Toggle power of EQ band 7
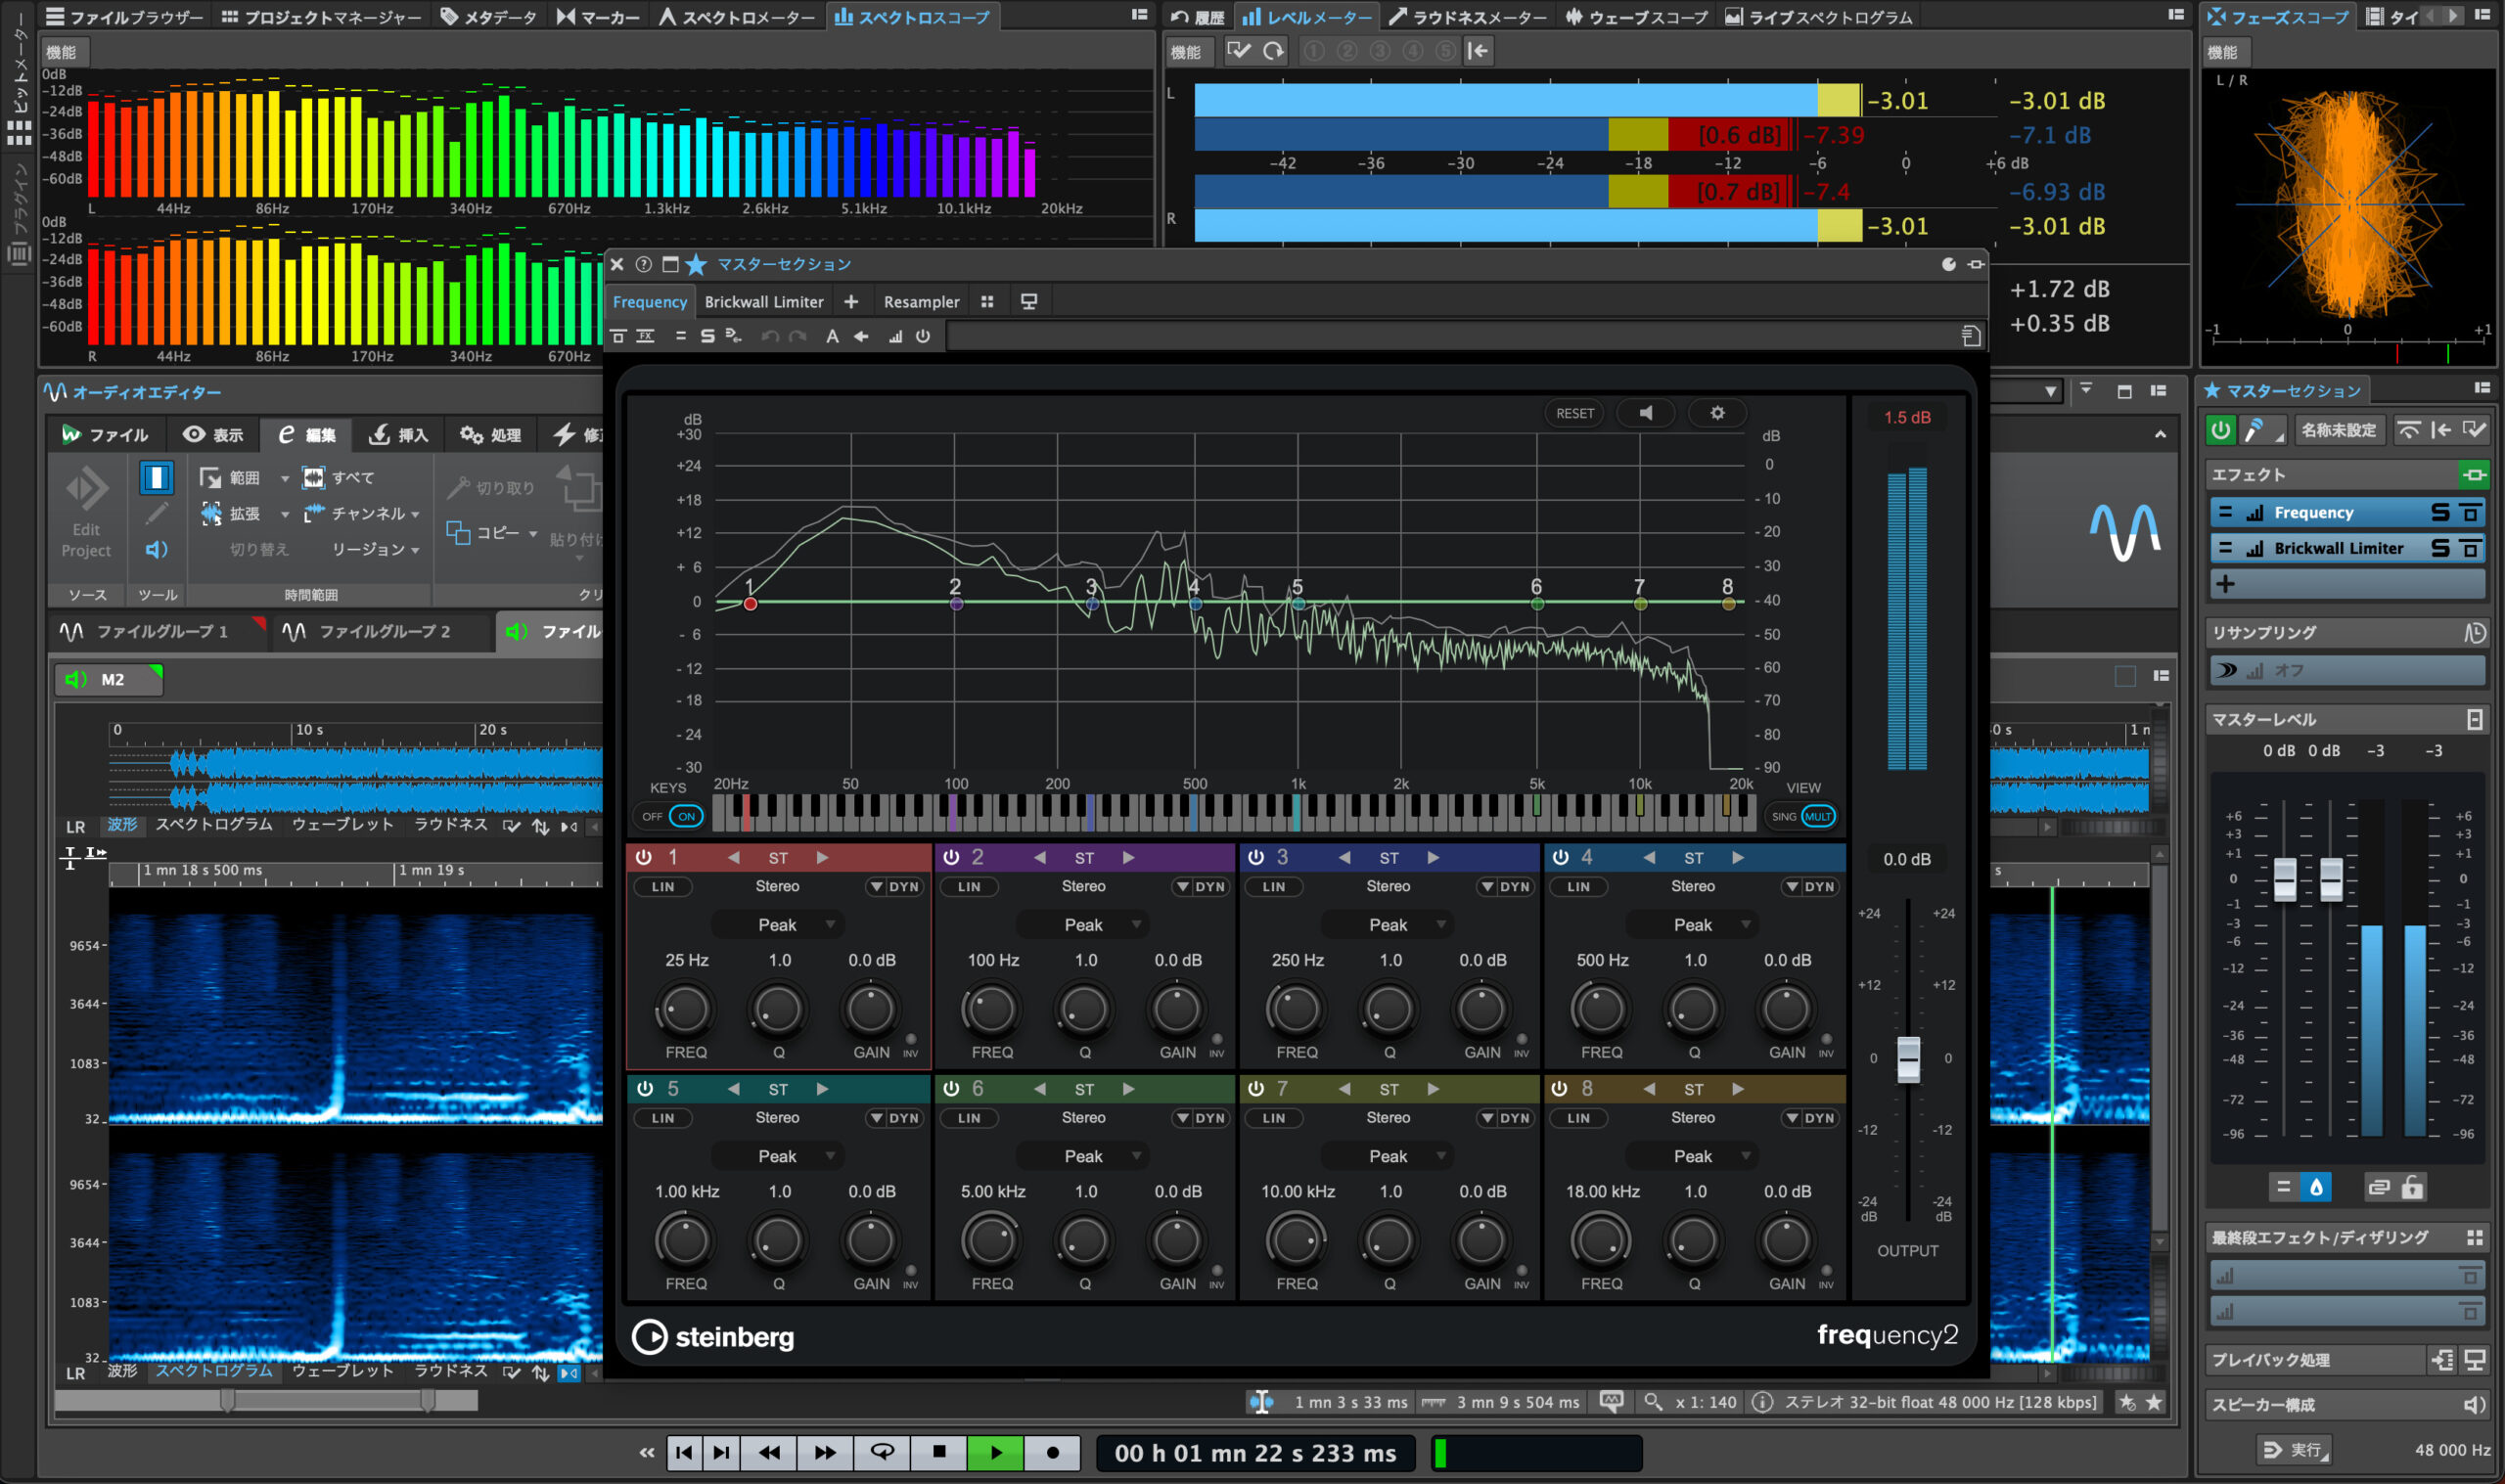The image size is (2505, 1484). (1256, 1088)
